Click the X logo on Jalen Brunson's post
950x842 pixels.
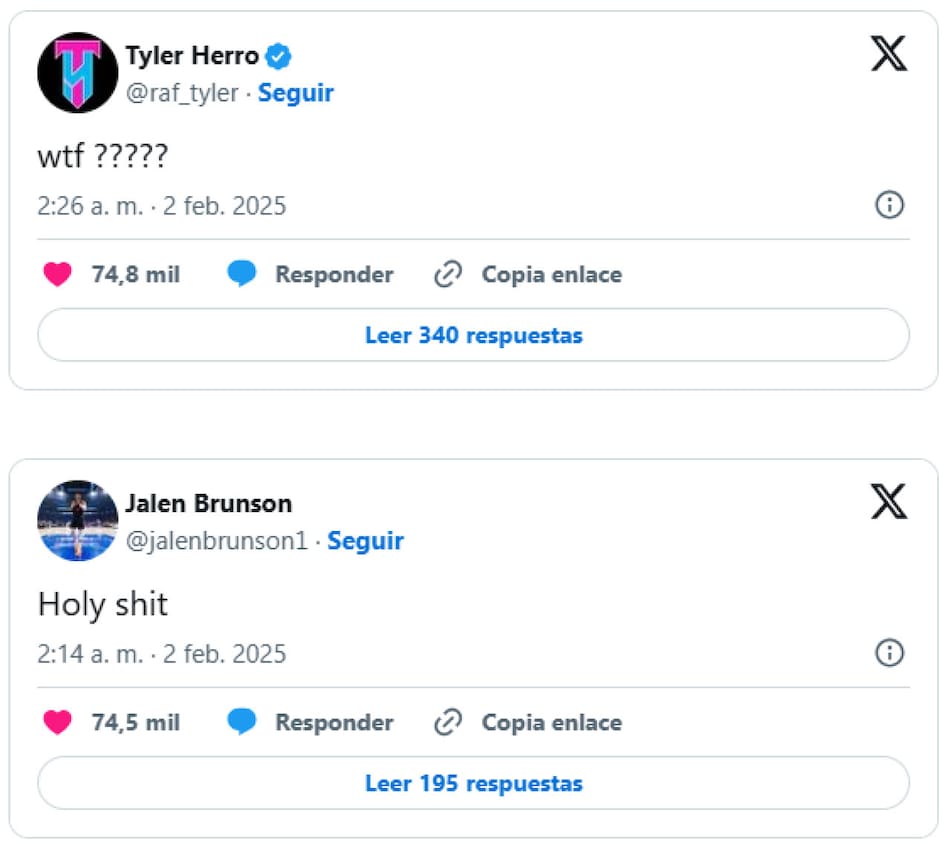tap(888, 502)
